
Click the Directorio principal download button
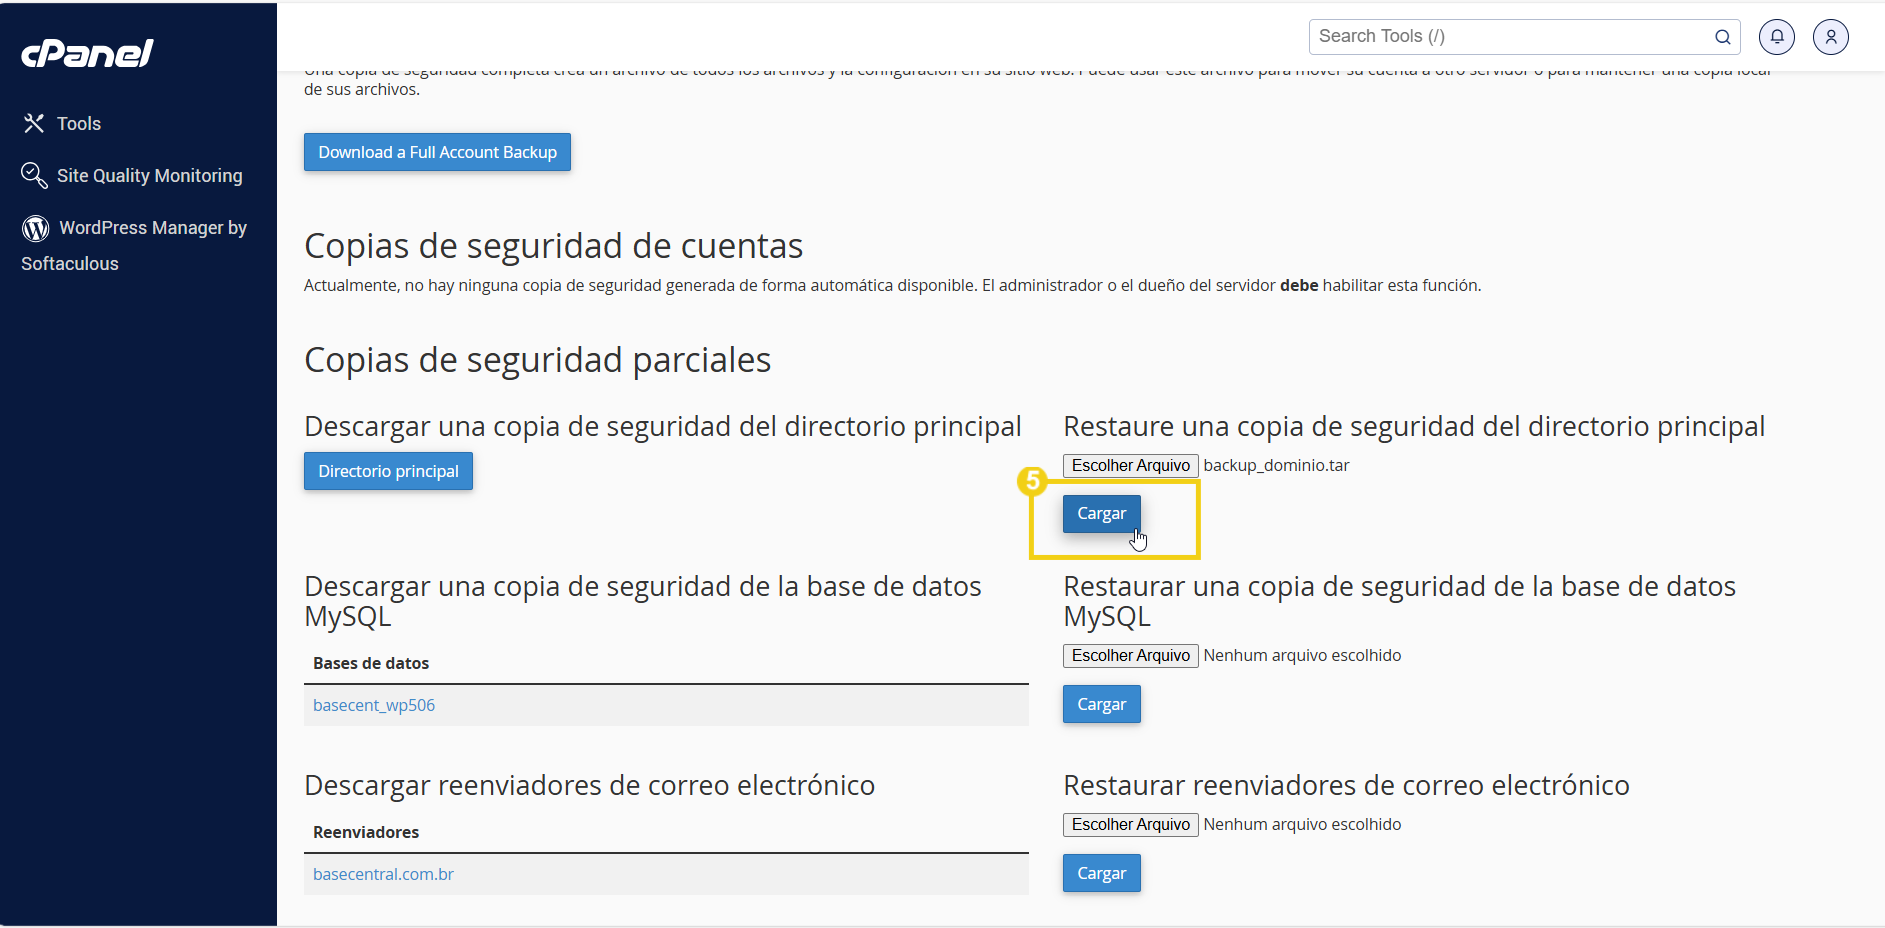pos(388,471)
